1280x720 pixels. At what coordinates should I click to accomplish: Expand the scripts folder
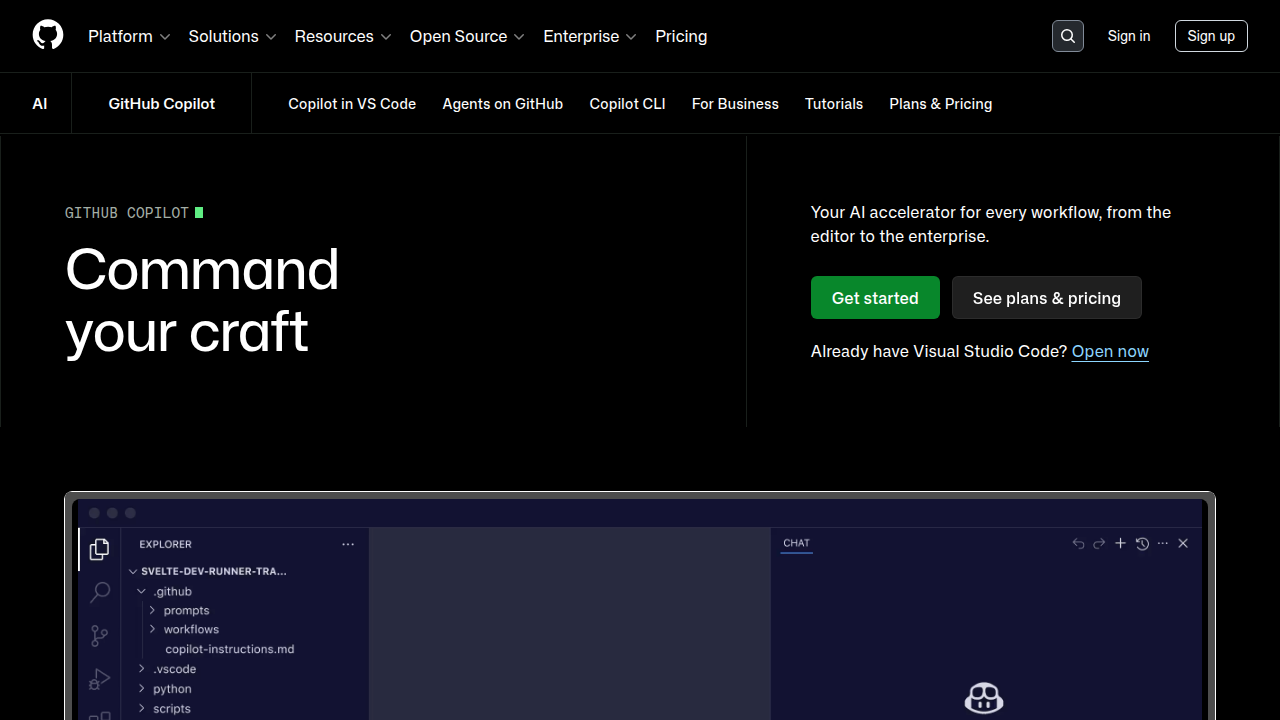tap(165, 708)
